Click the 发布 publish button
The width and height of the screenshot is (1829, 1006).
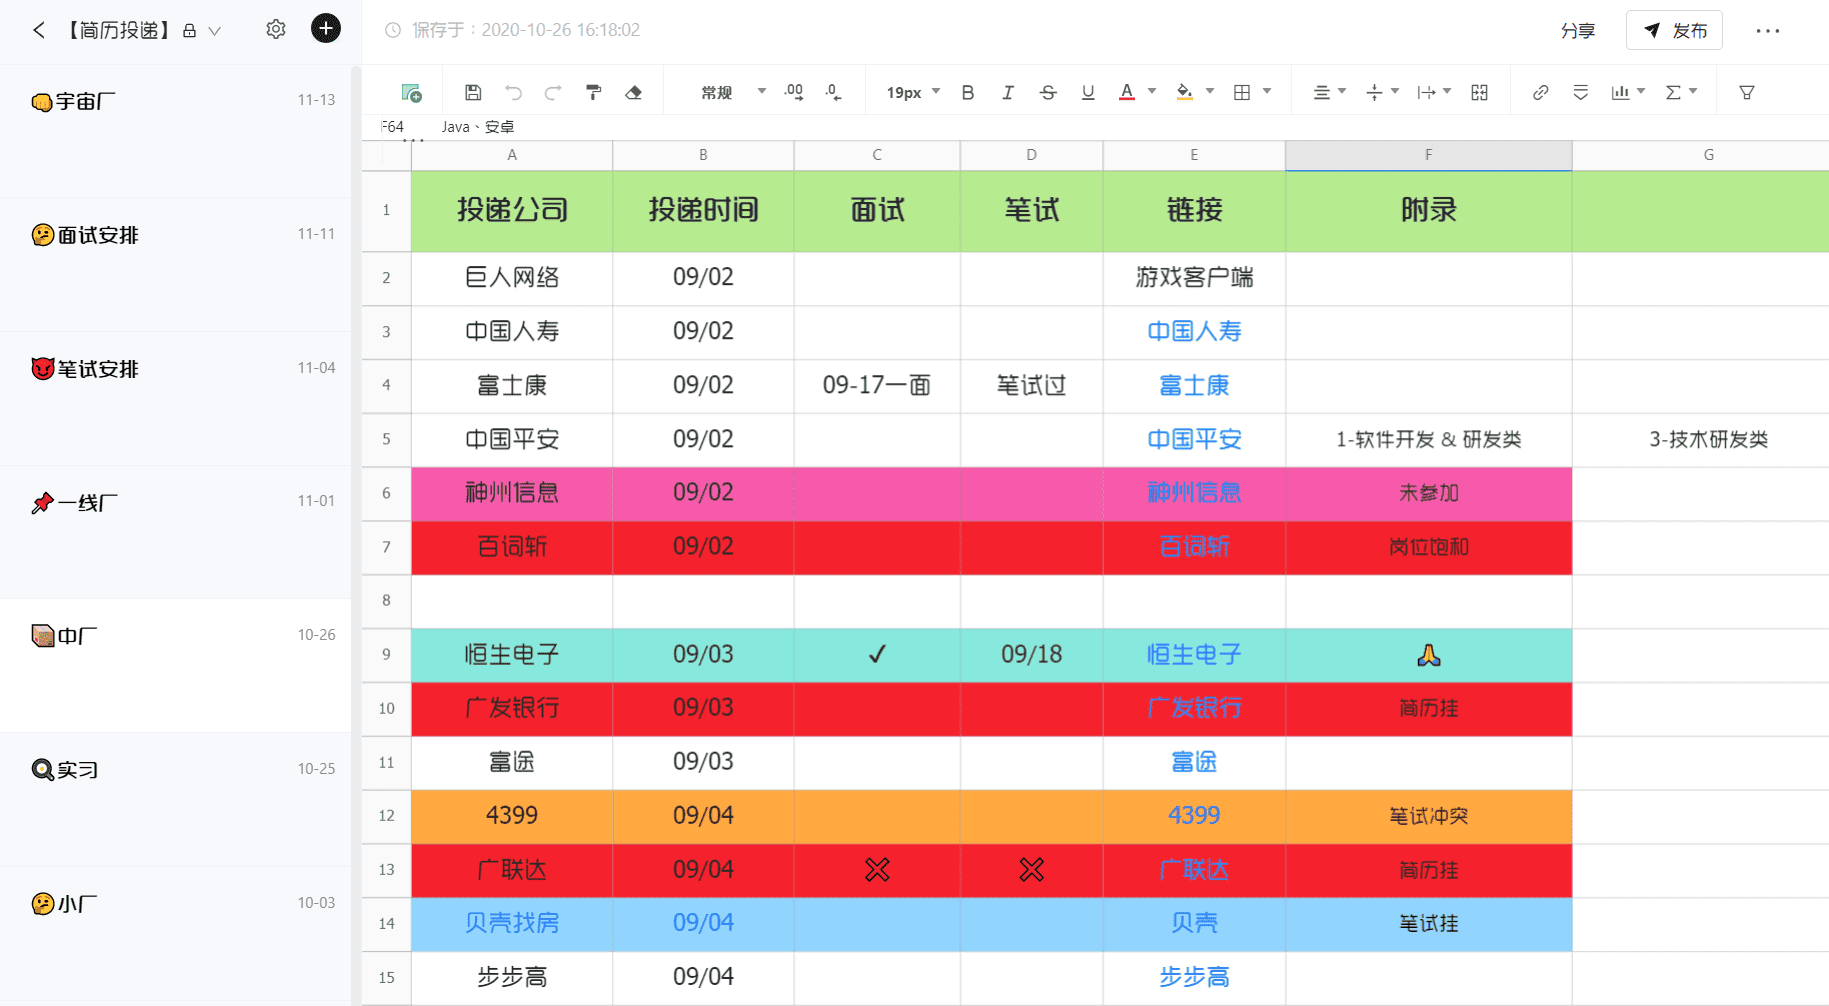pos(1675,30)
